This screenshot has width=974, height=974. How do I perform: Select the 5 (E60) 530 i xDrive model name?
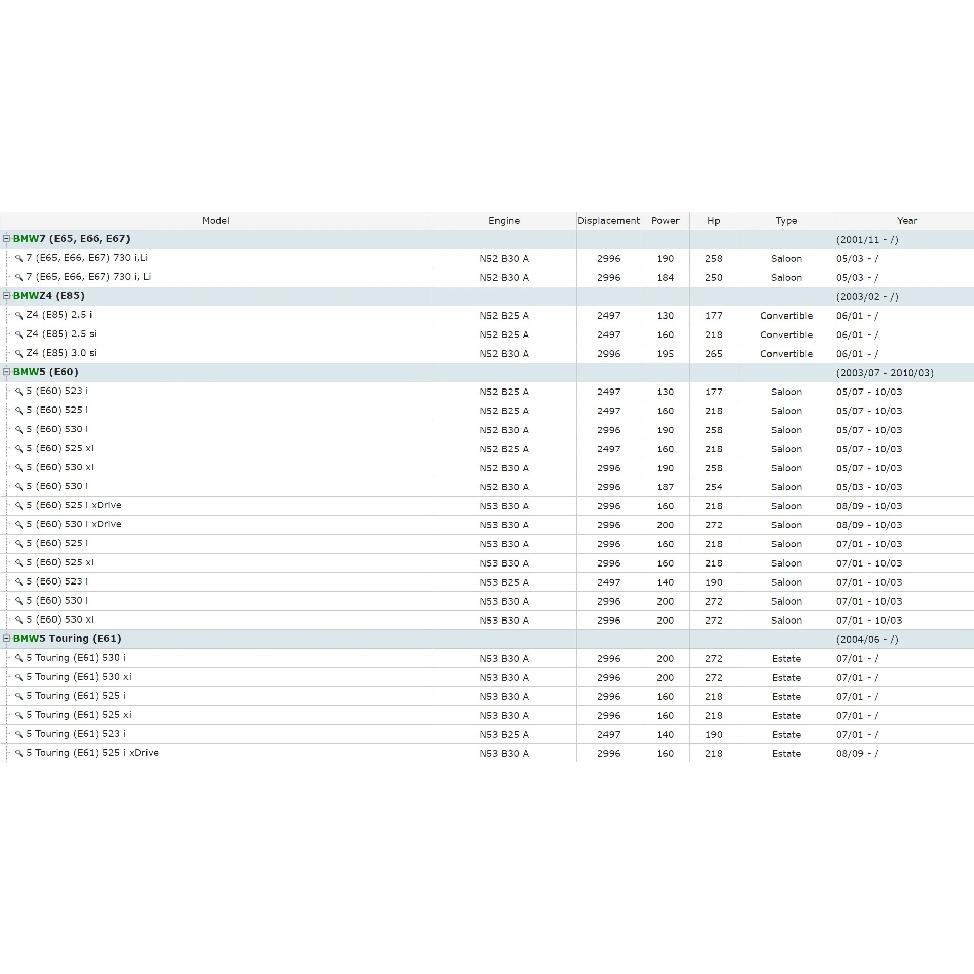[74, 524]
